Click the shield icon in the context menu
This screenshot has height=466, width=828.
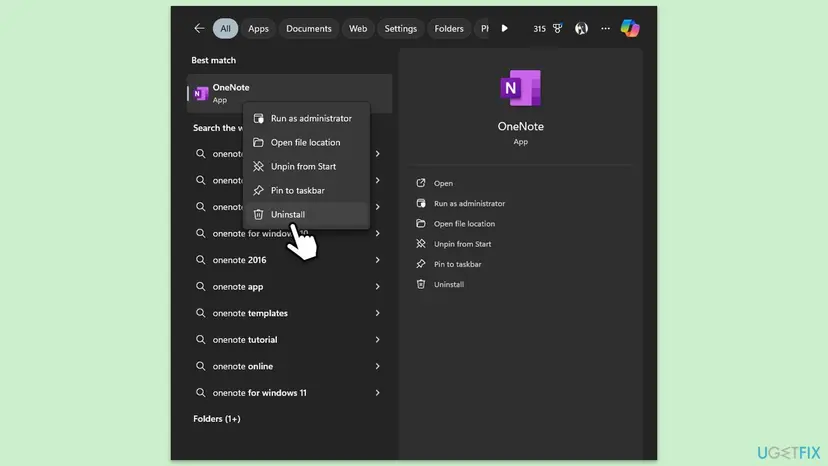(258, 118)
